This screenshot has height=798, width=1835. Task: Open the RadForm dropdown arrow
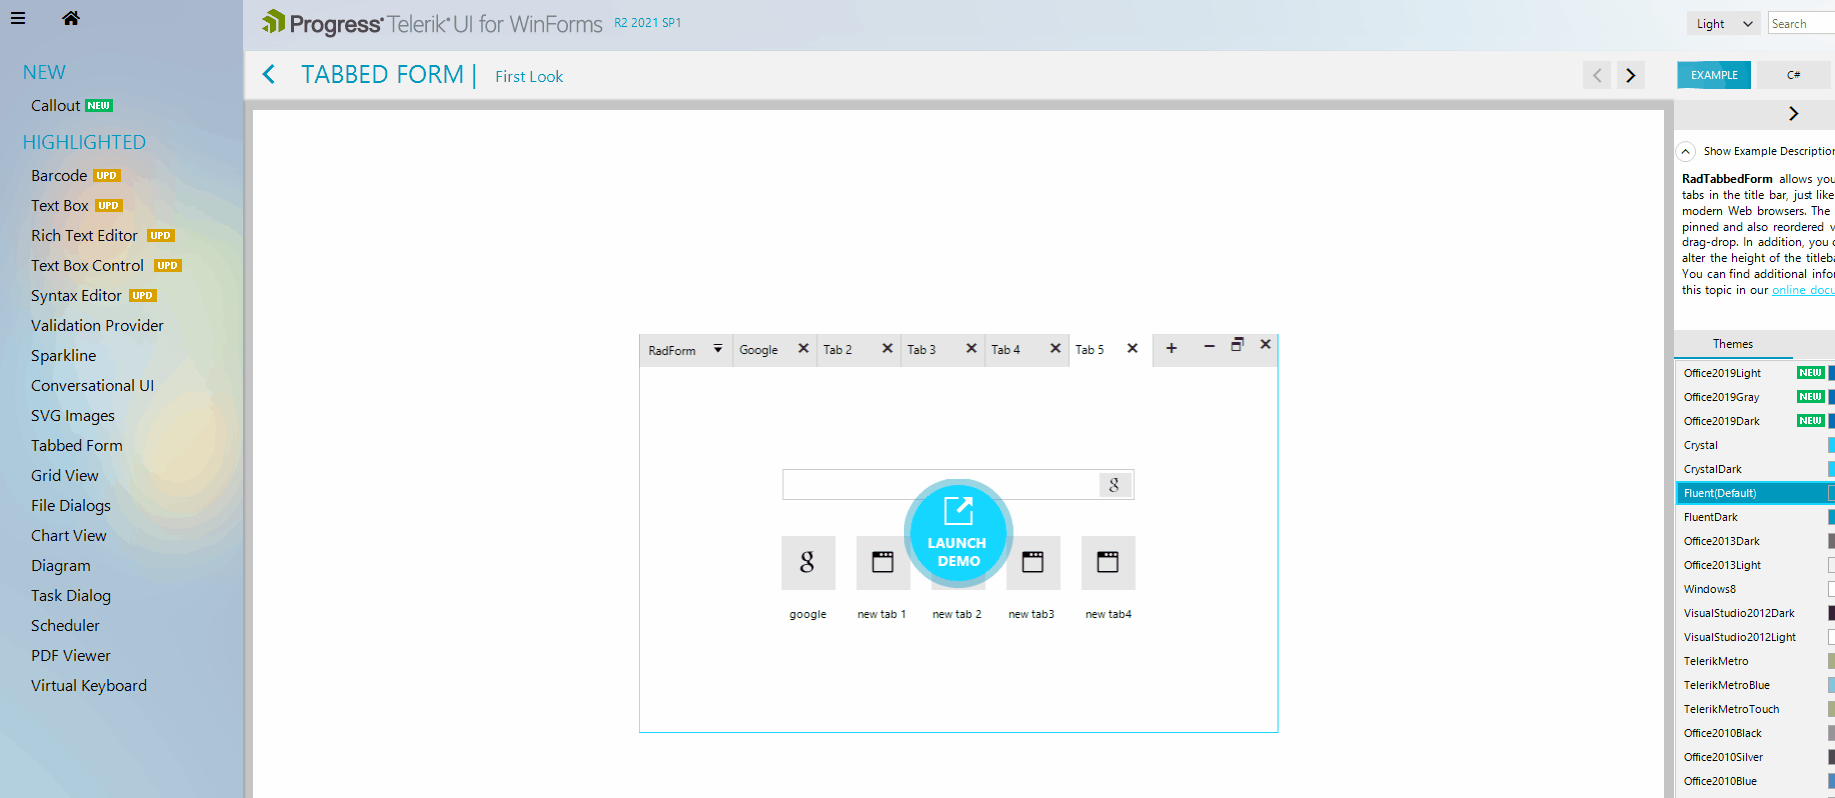[718, 349]
